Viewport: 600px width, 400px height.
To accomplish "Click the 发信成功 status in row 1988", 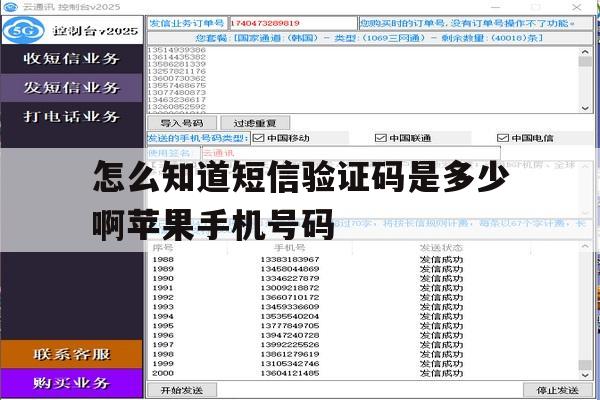I will click(x=441, y=260).
